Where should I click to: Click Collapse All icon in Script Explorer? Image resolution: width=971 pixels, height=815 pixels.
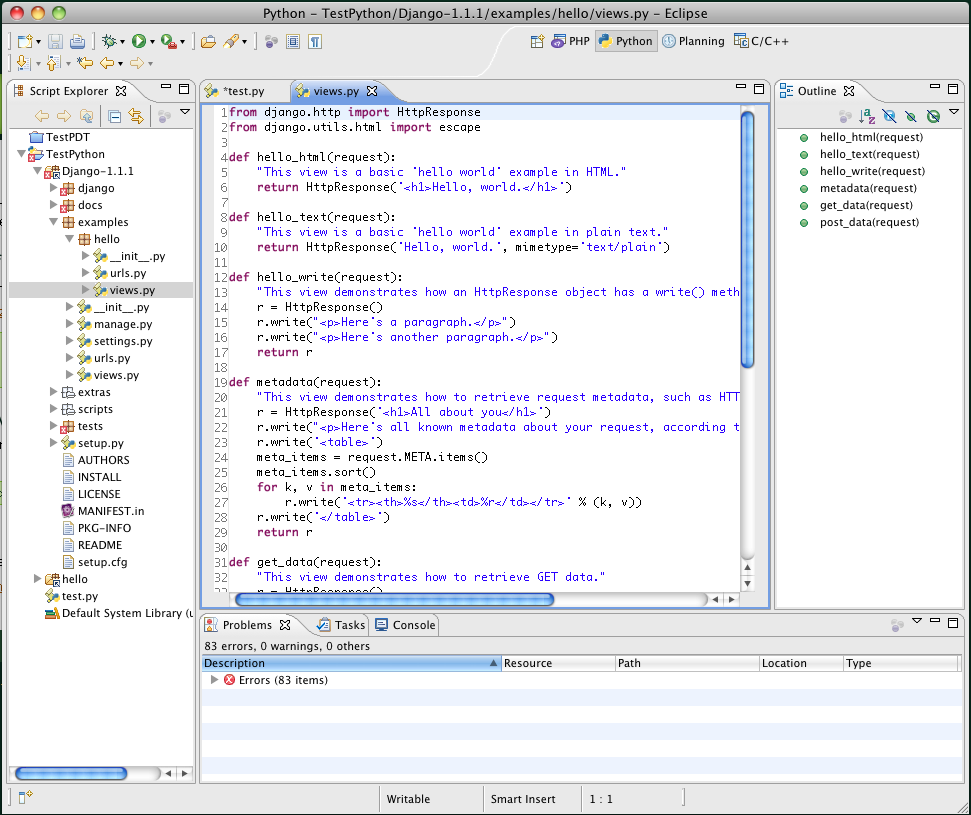click(x=115, y=116)
